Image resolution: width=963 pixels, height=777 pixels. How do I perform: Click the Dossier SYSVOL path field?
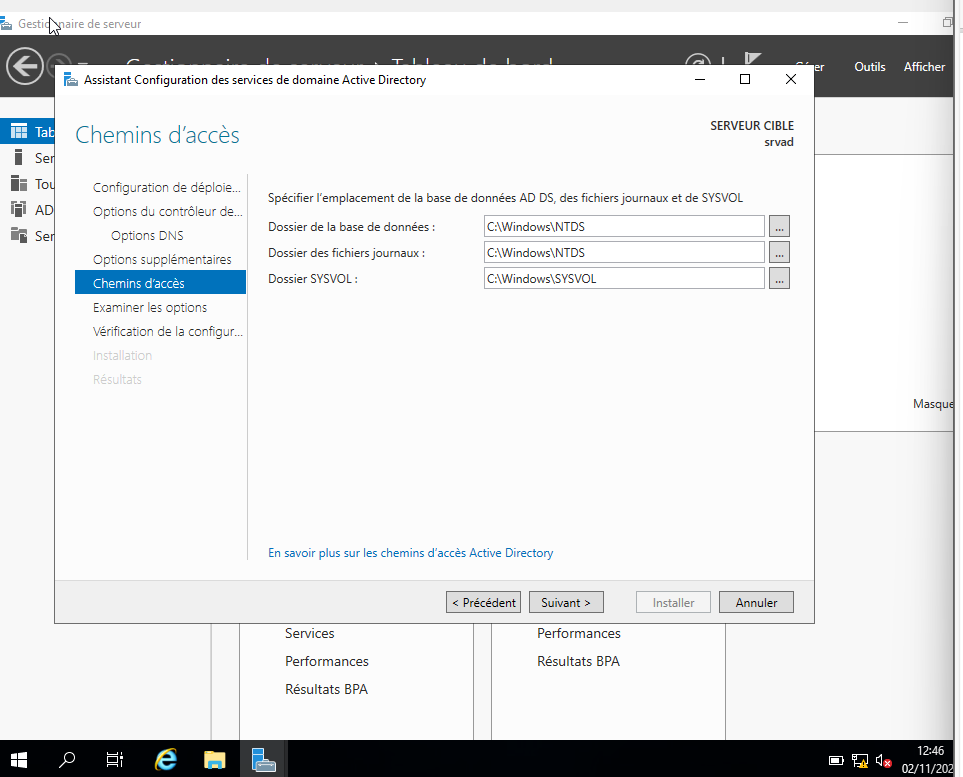click(623, 279)
